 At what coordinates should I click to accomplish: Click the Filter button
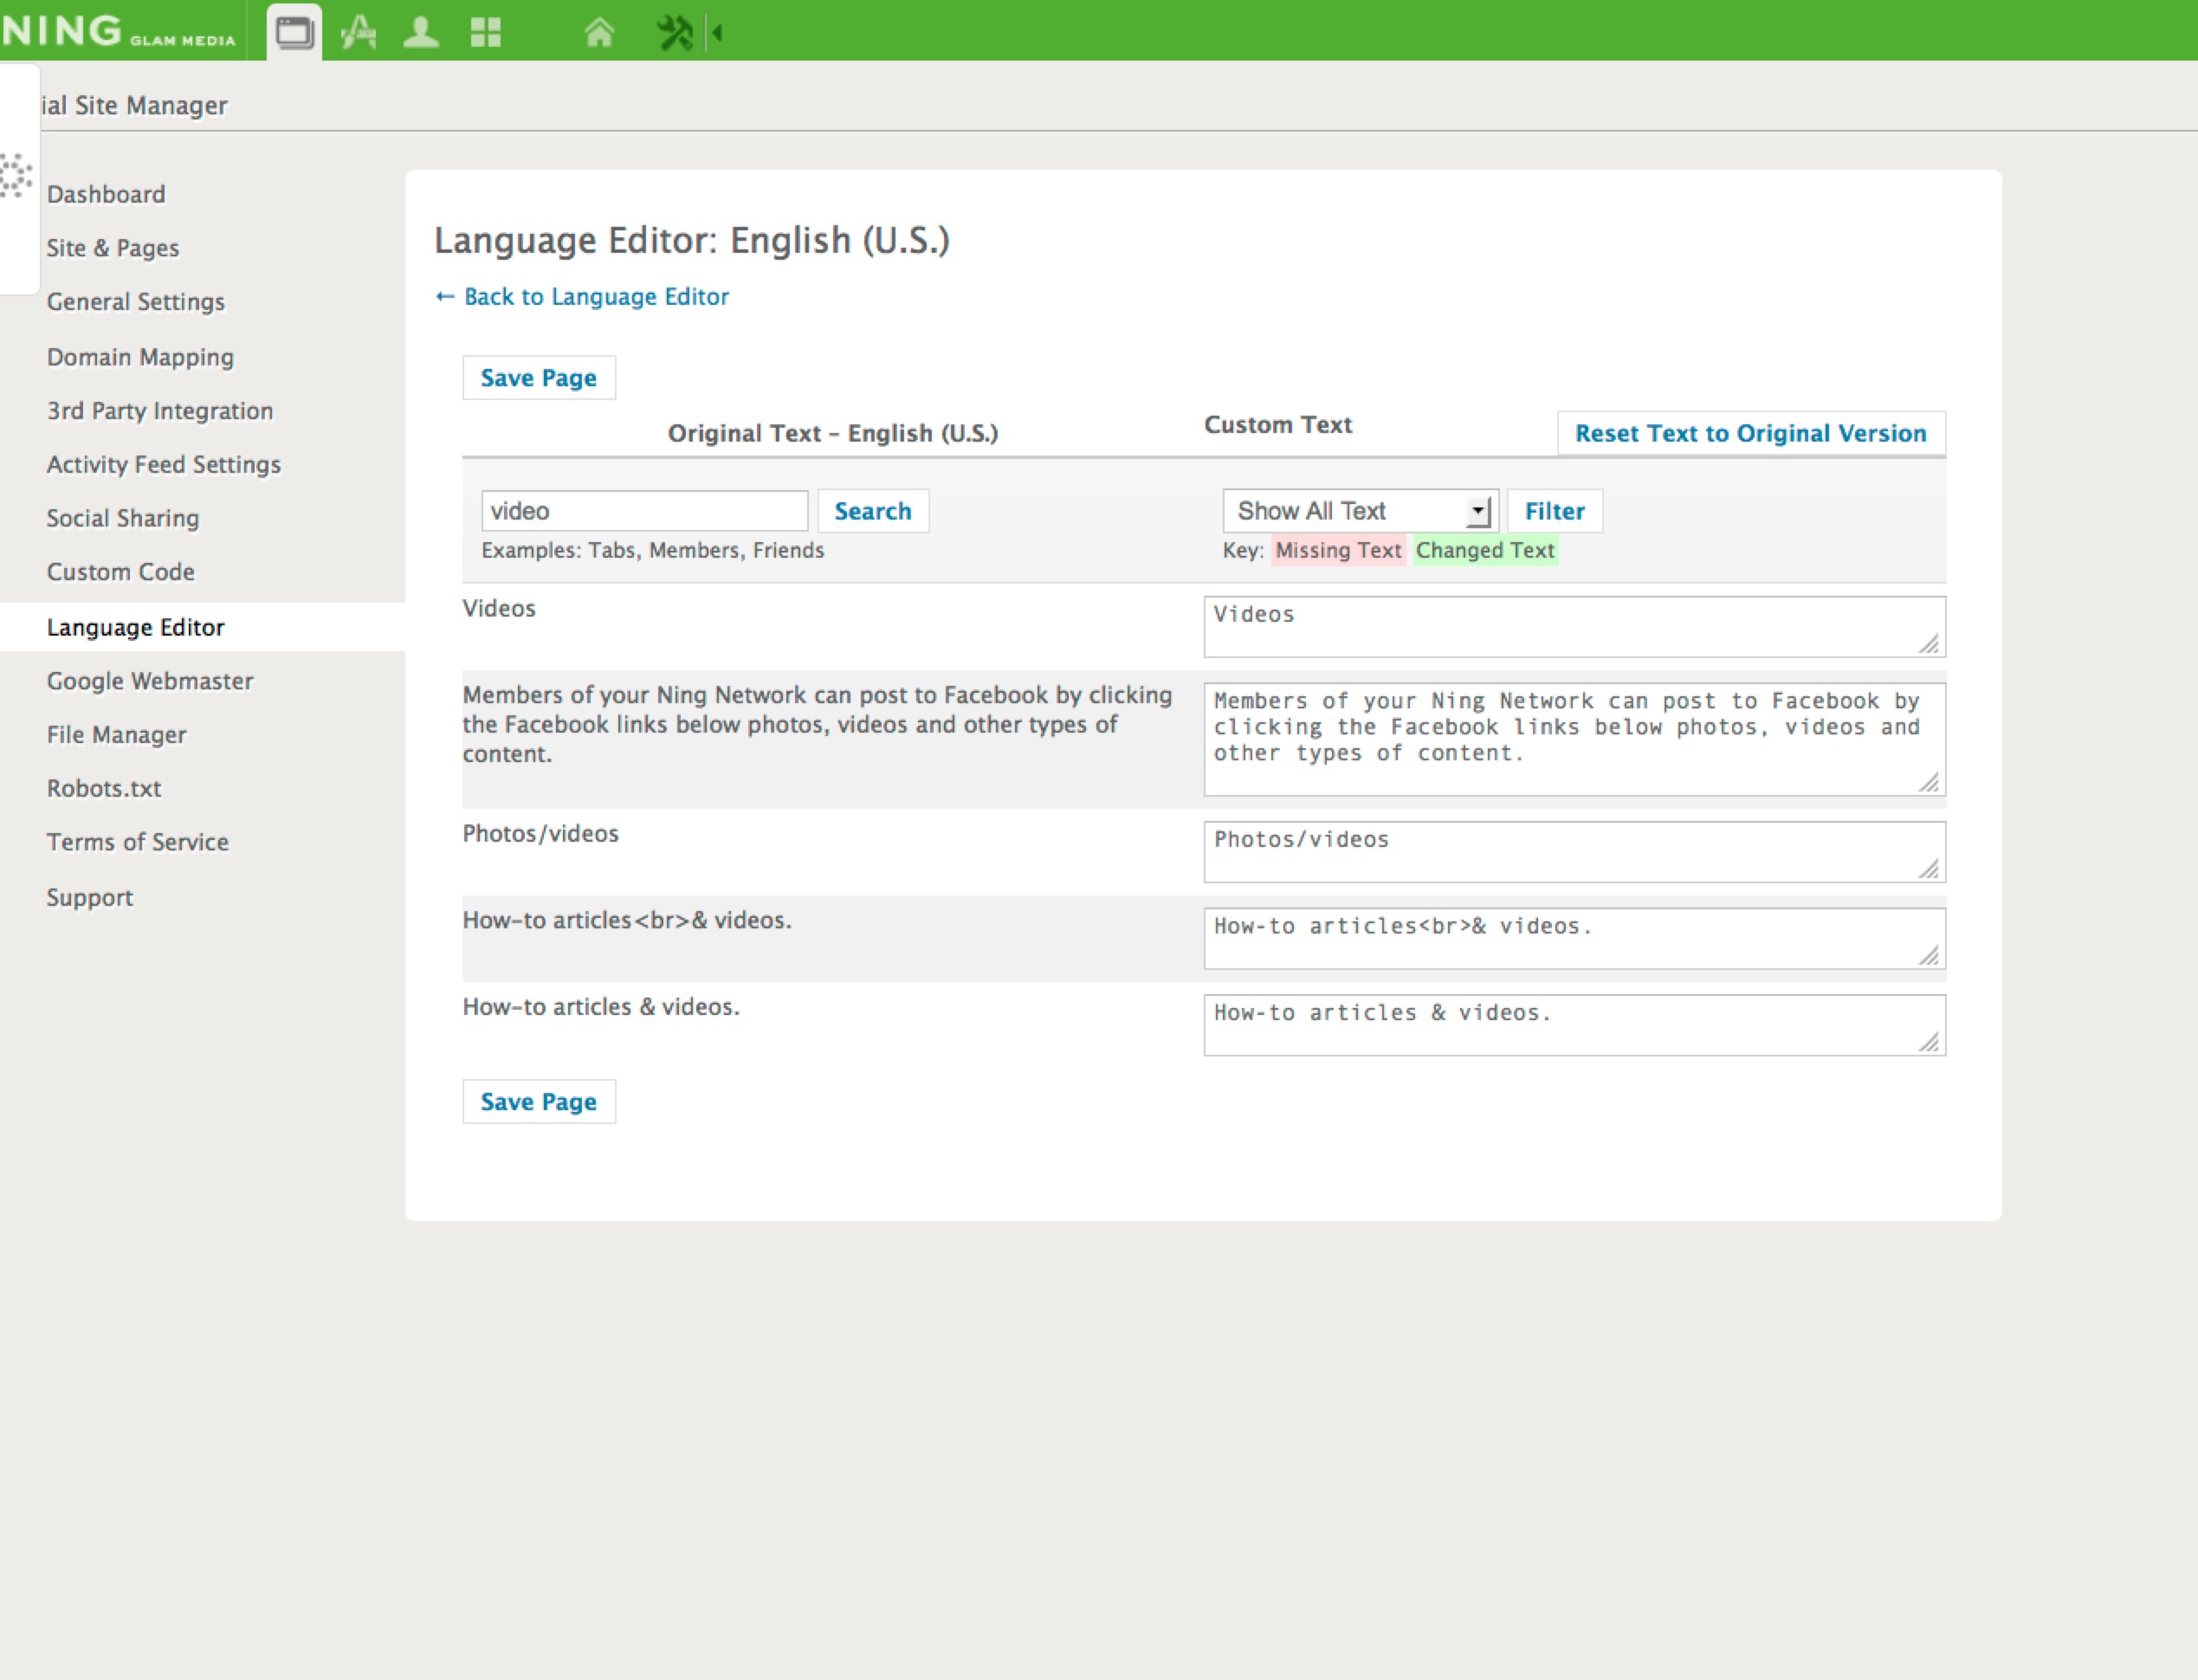[1555, 511]
